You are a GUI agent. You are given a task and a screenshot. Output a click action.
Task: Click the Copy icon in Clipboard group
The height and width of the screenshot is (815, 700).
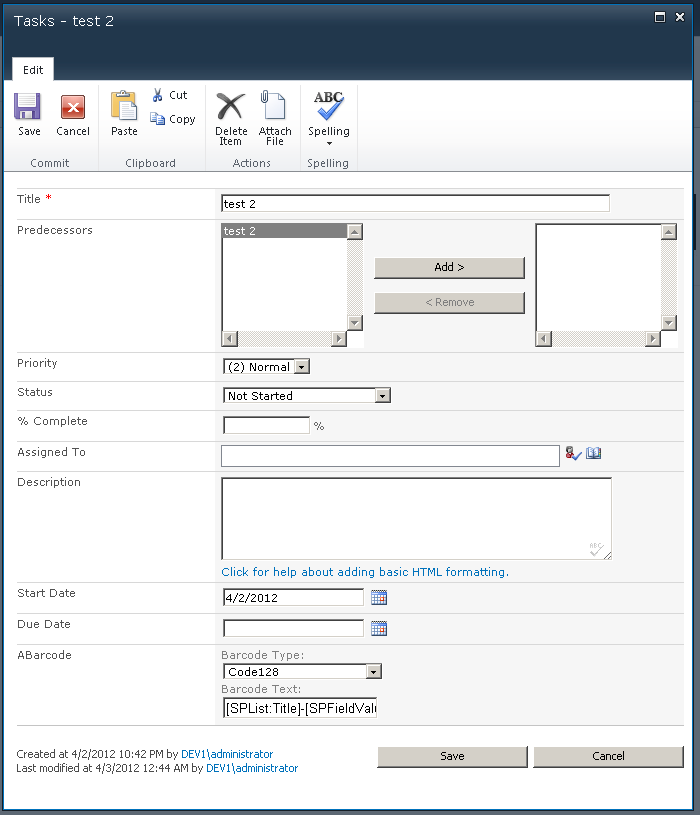[x=158, y=119]
